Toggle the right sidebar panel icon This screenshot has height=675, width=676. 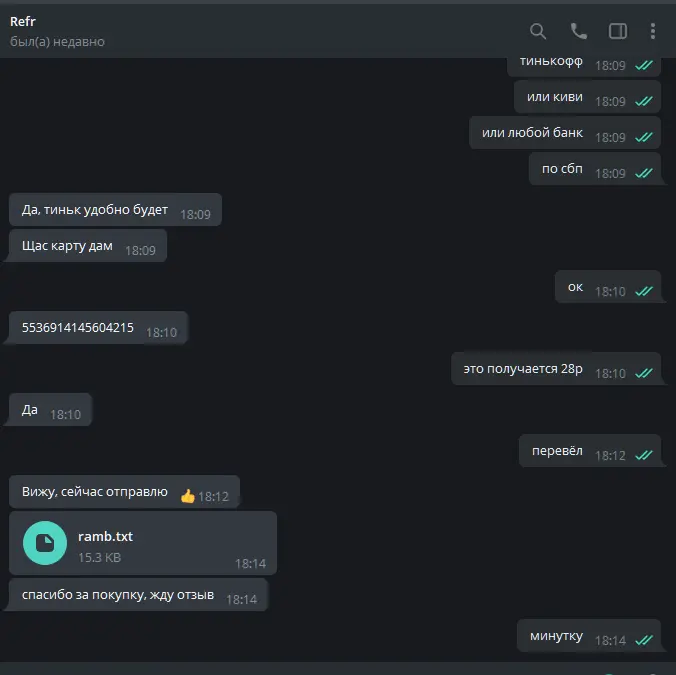617,31
